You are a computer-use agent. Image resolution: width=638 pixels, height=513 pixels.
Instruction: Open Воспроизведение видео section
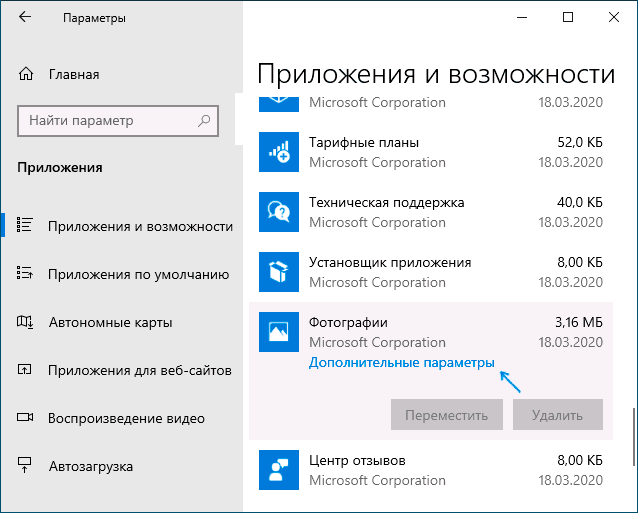122,418
